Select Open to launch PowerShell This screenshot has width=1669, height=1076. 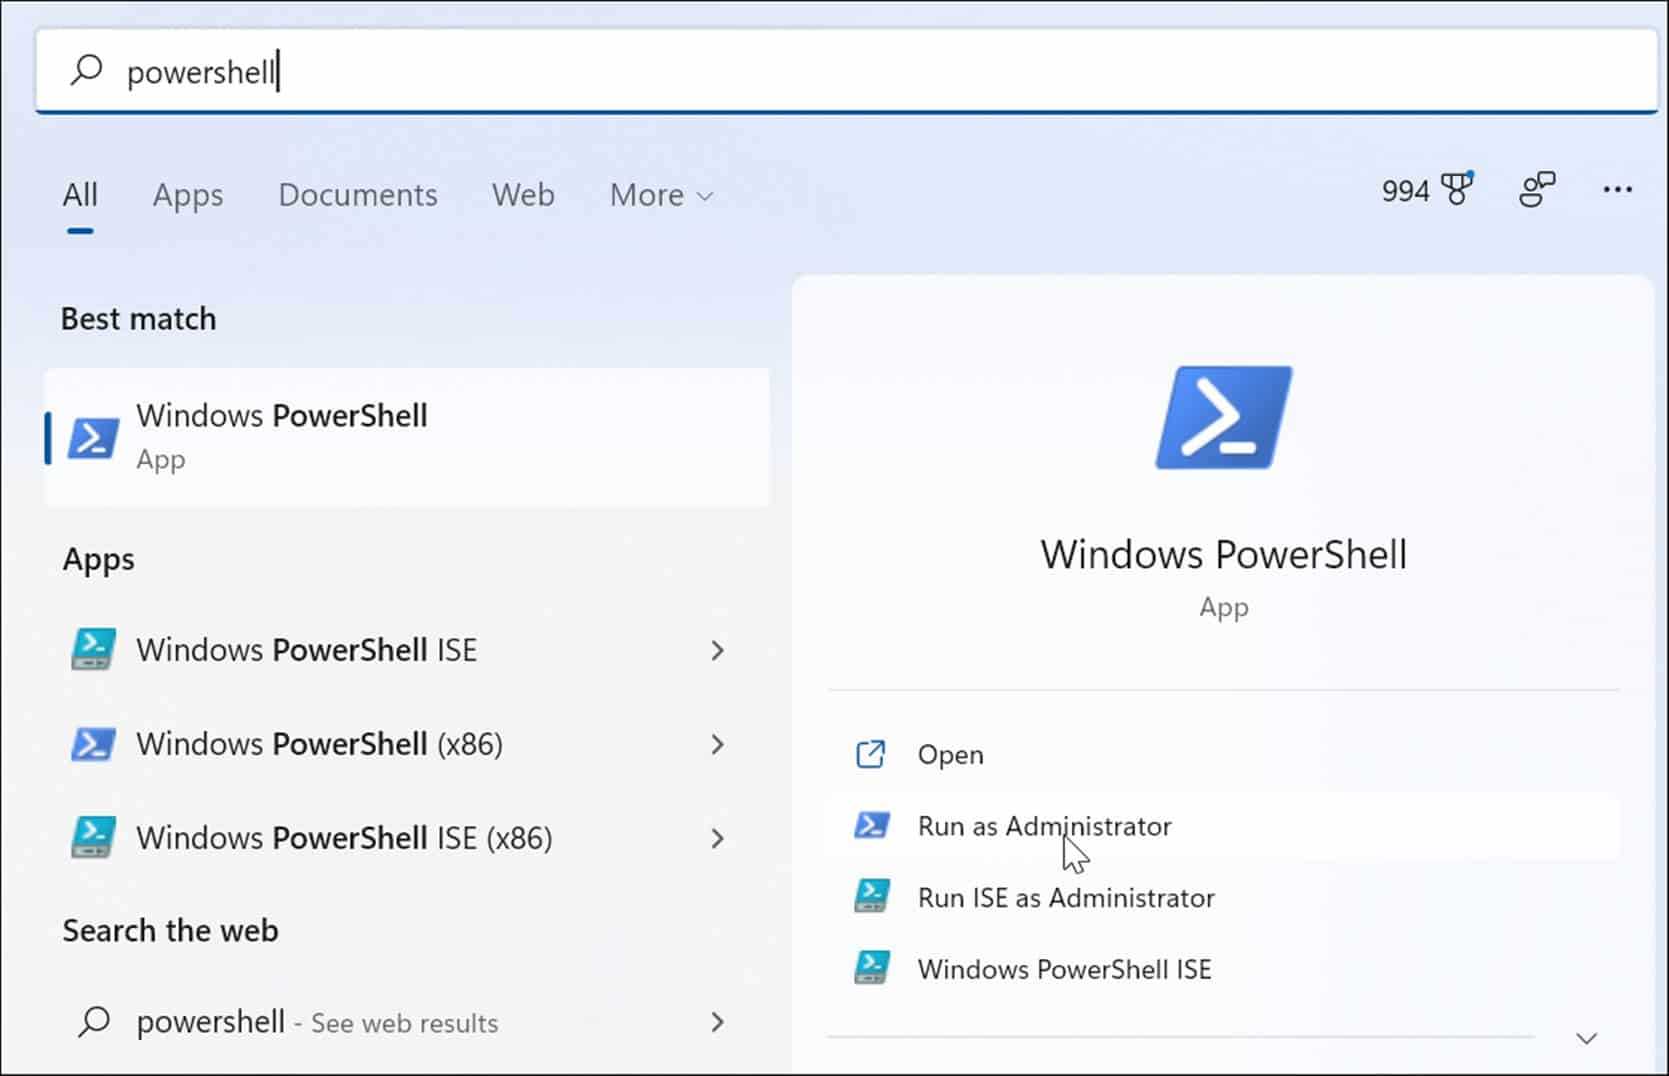(949, 754)
